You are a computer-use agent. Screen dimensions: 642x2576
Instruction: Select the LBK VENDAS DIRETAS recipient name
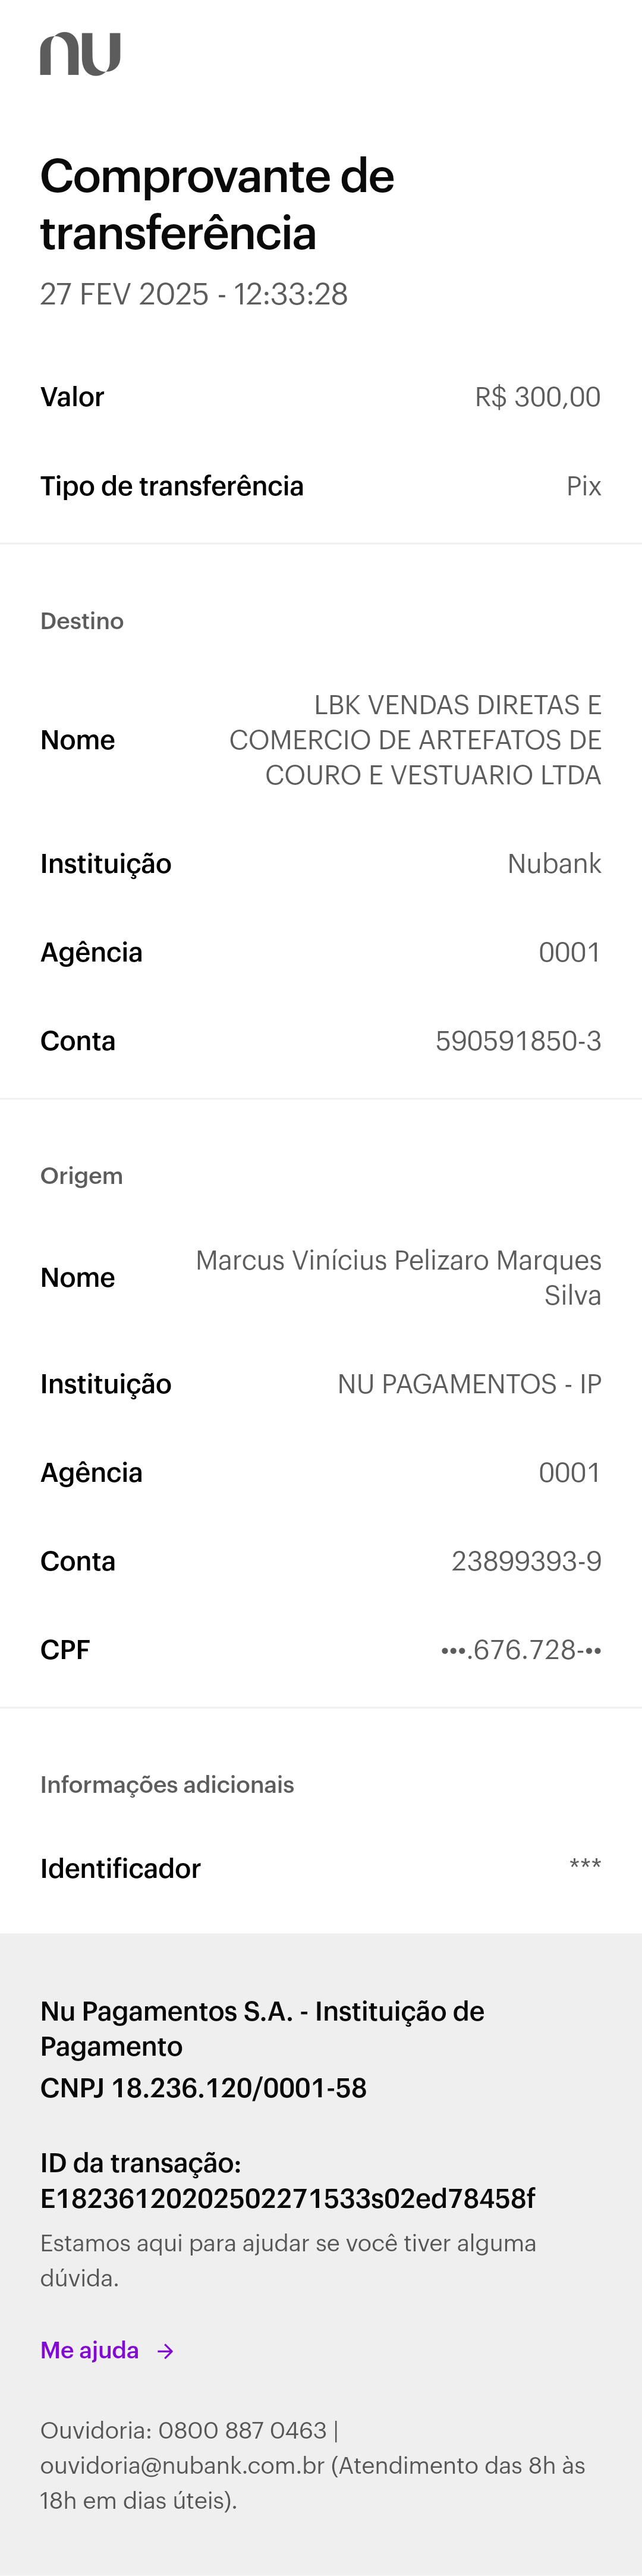(415, 740)
